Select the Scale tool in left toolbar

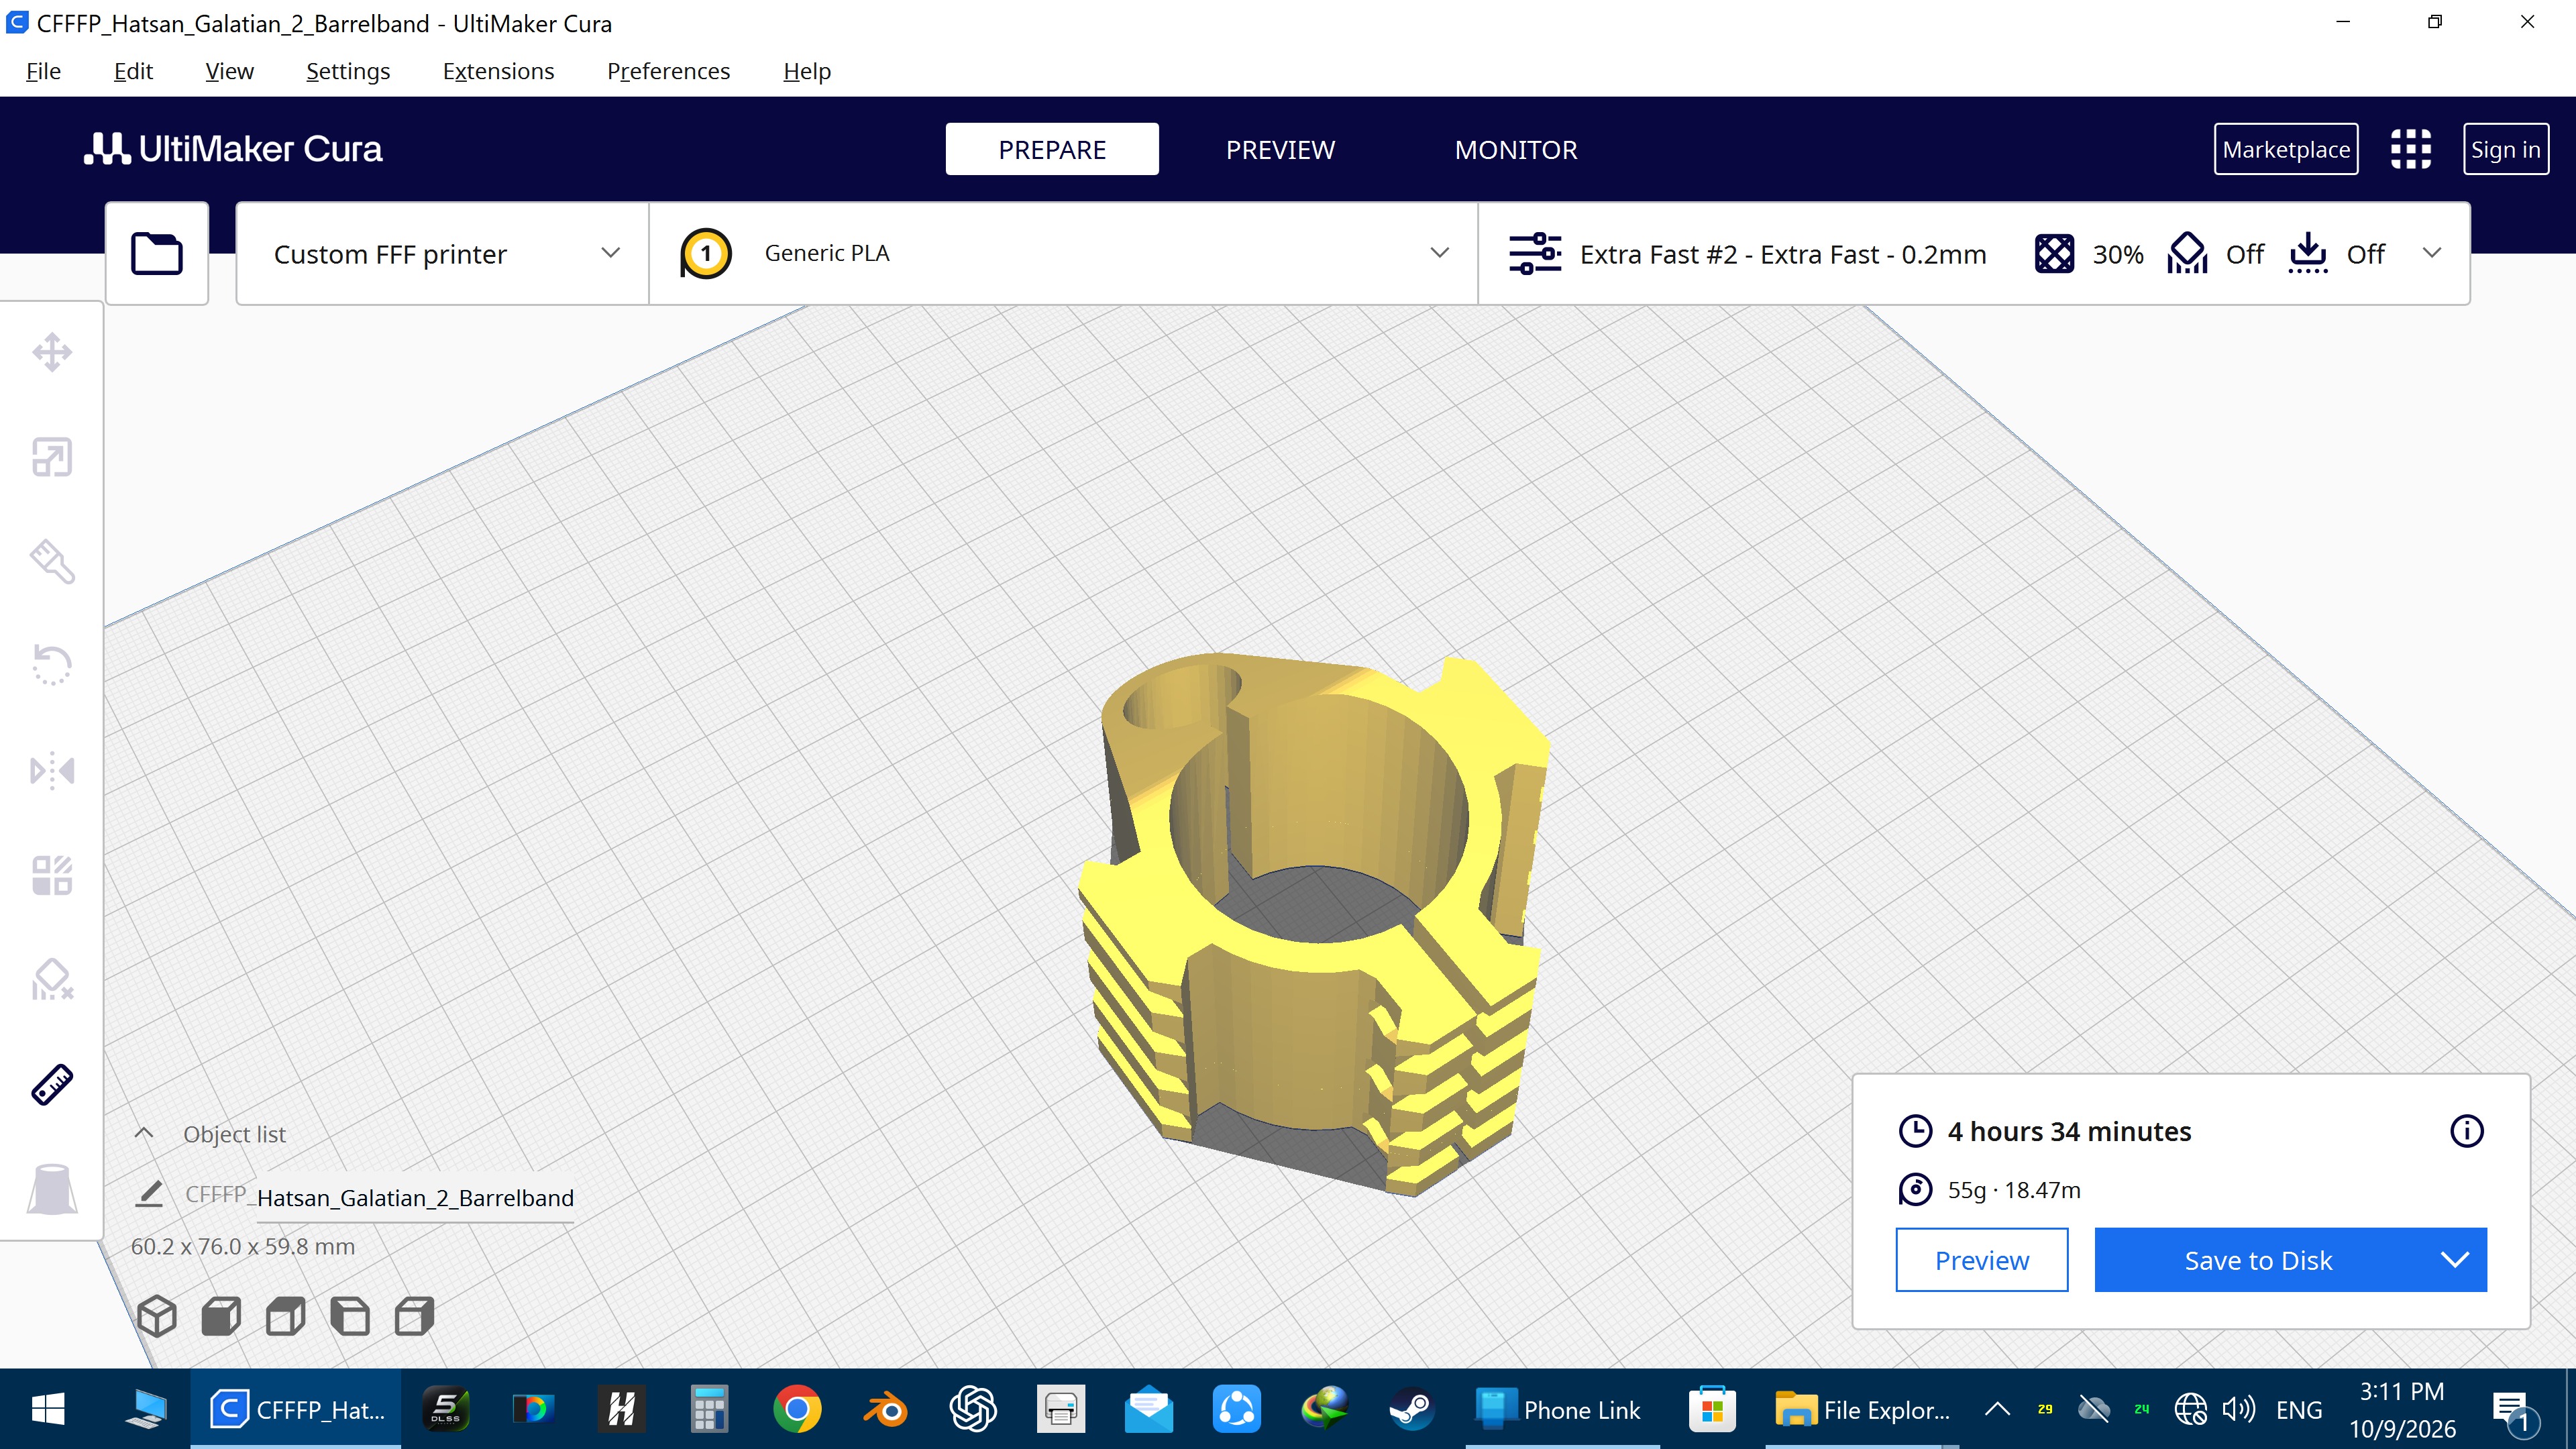click(52, 457)
